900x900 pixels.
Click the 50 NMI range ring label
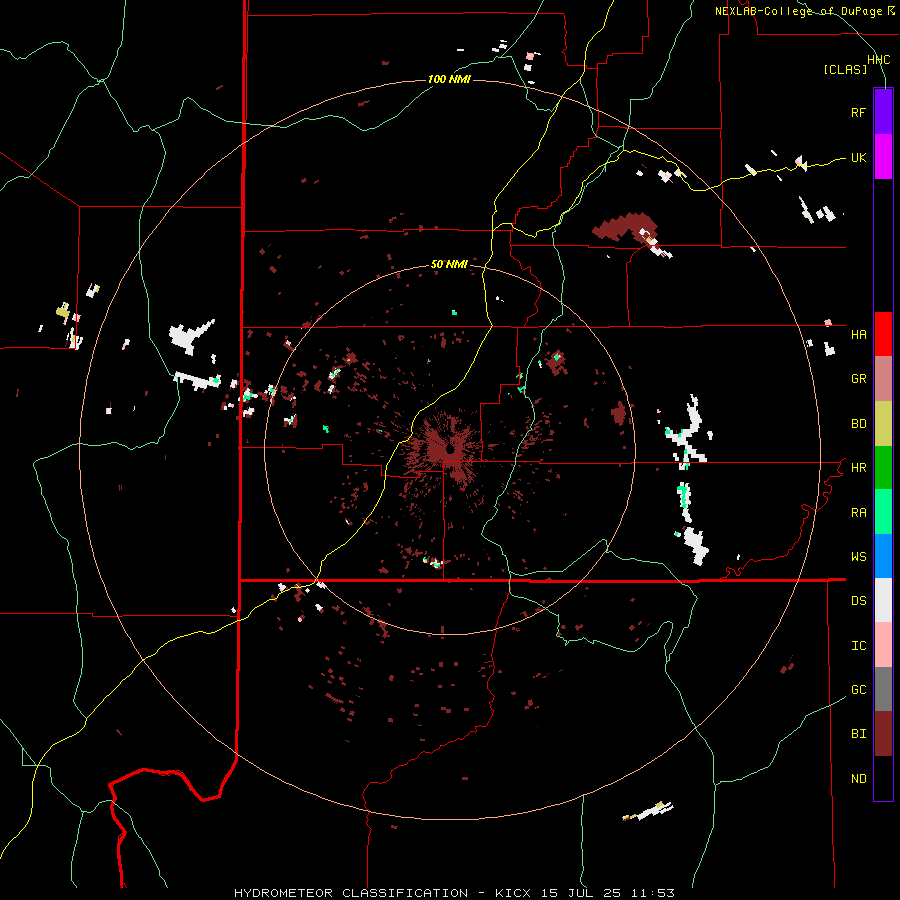tap(449, 264)
